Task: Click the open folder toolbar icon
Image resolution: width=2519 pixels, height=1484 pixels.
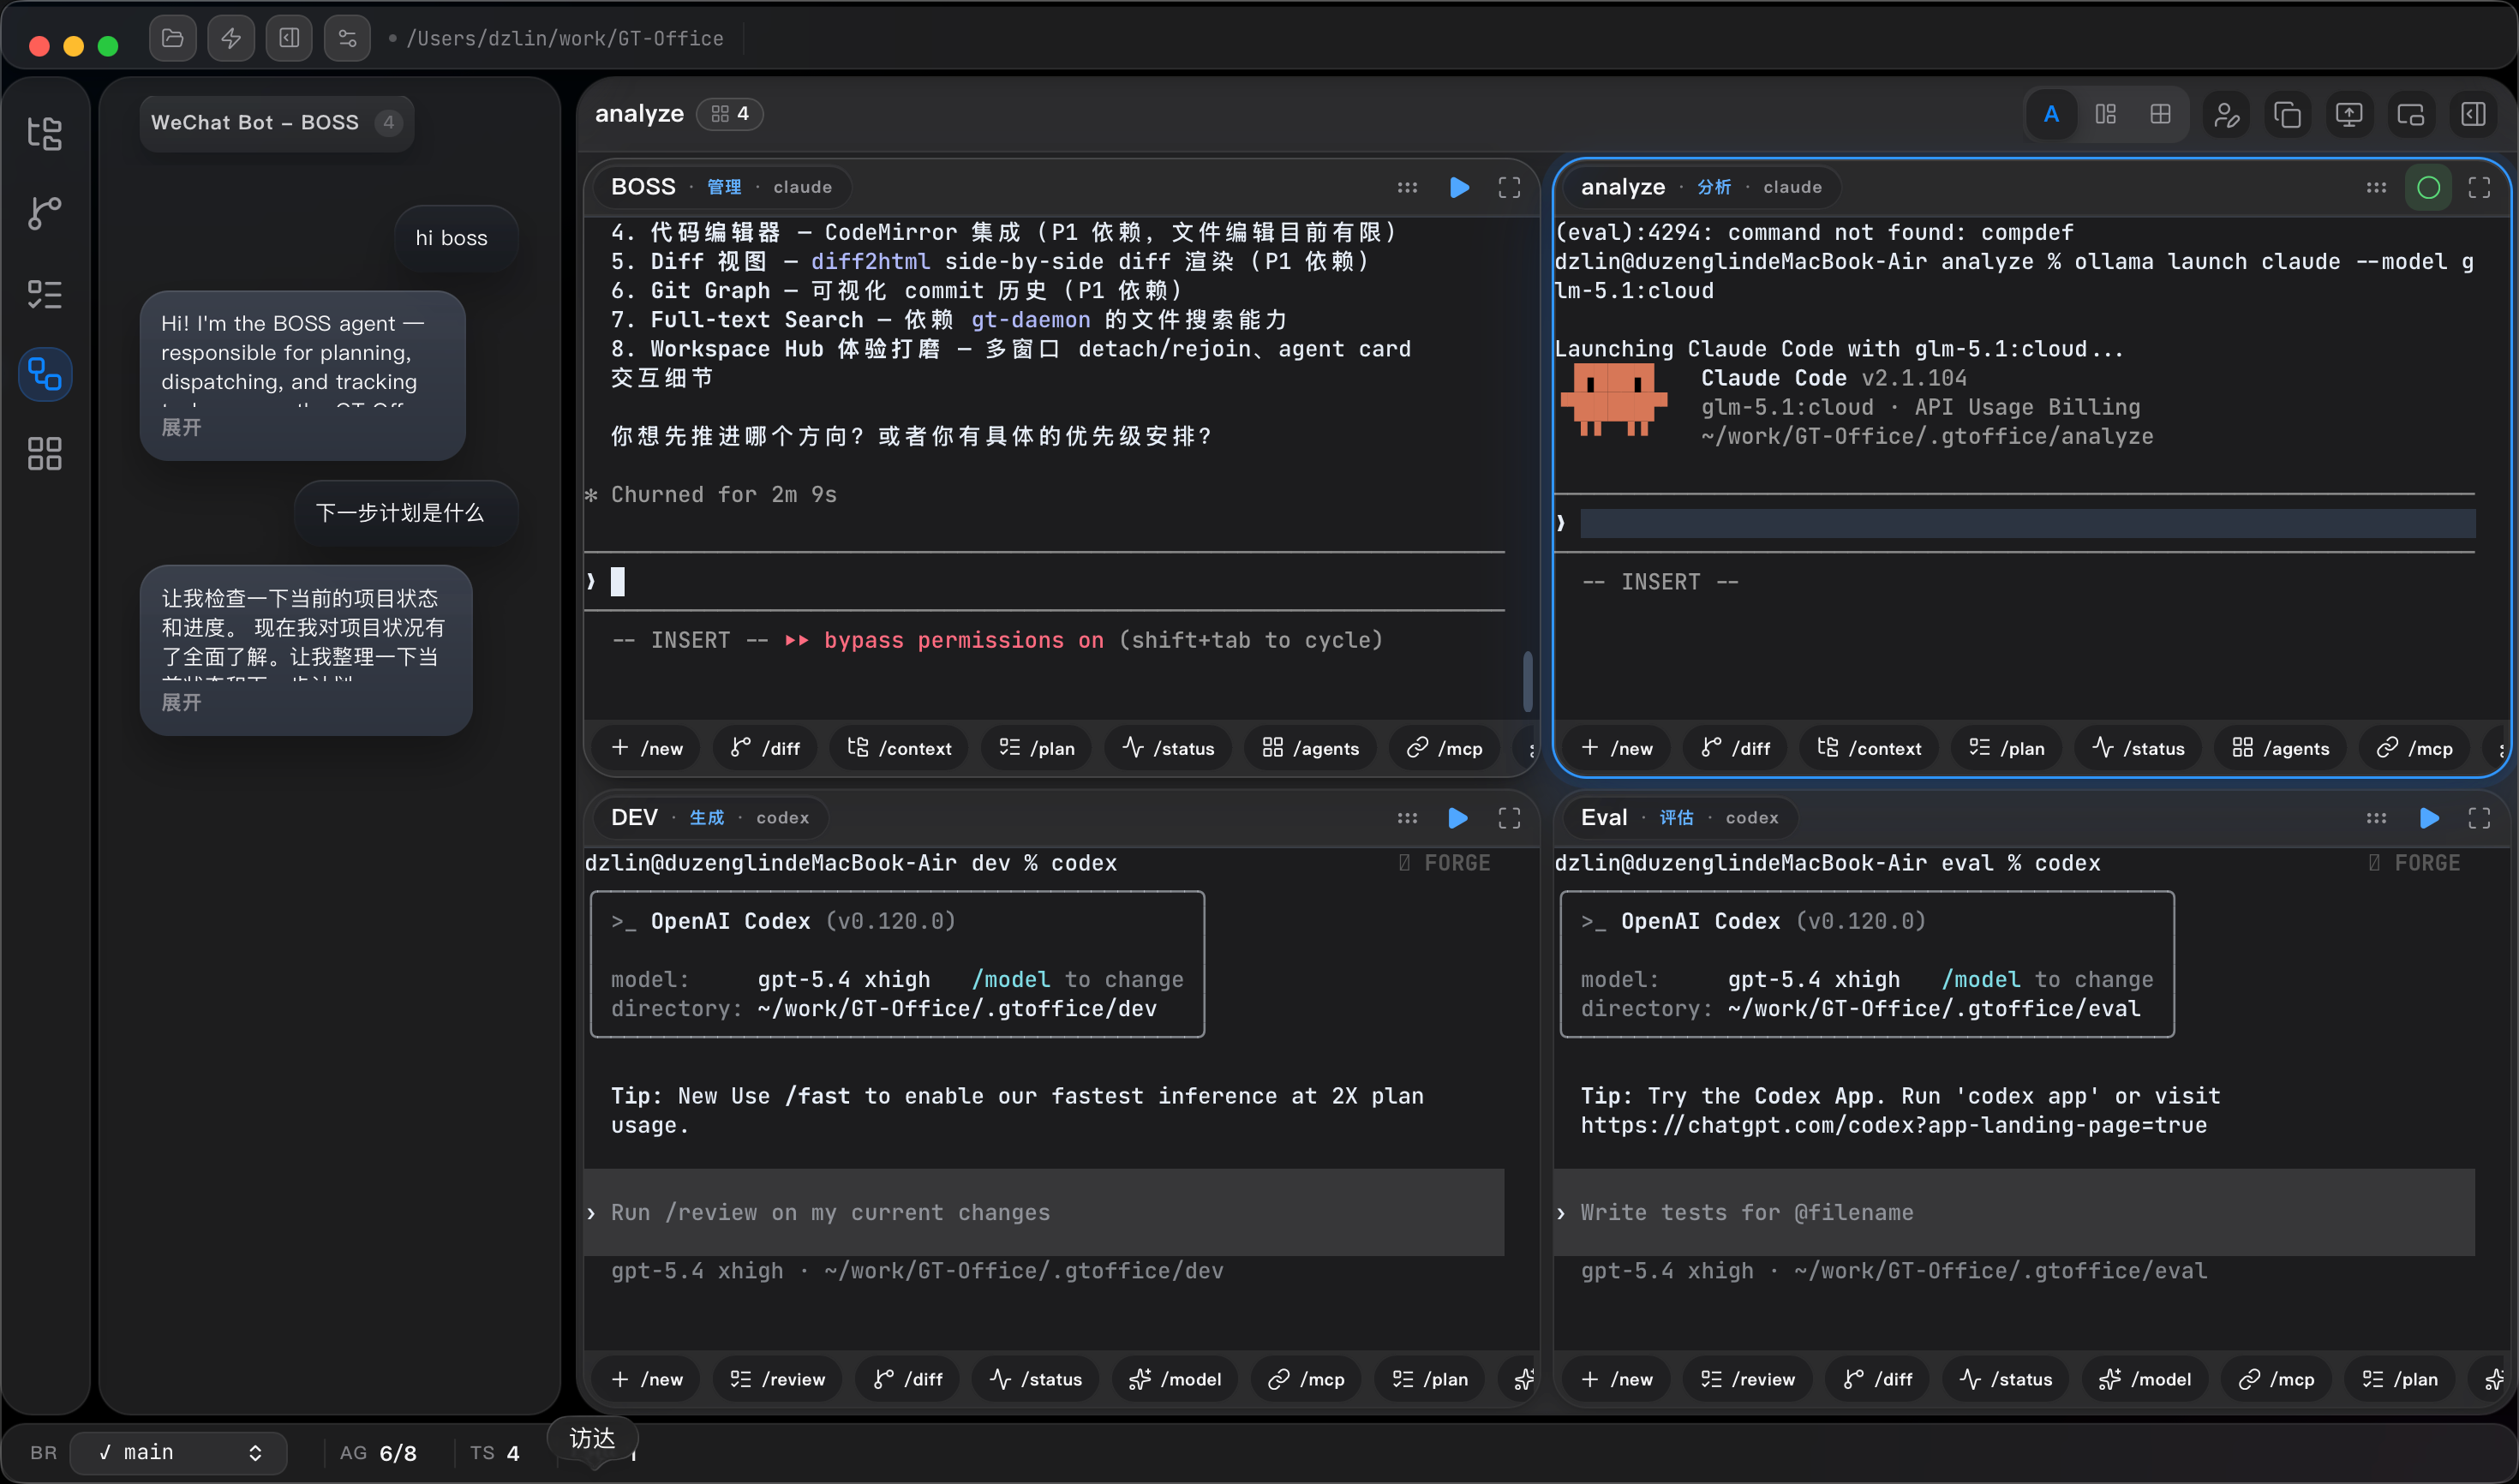Action: pyautogui.click(x=173, y=38)
